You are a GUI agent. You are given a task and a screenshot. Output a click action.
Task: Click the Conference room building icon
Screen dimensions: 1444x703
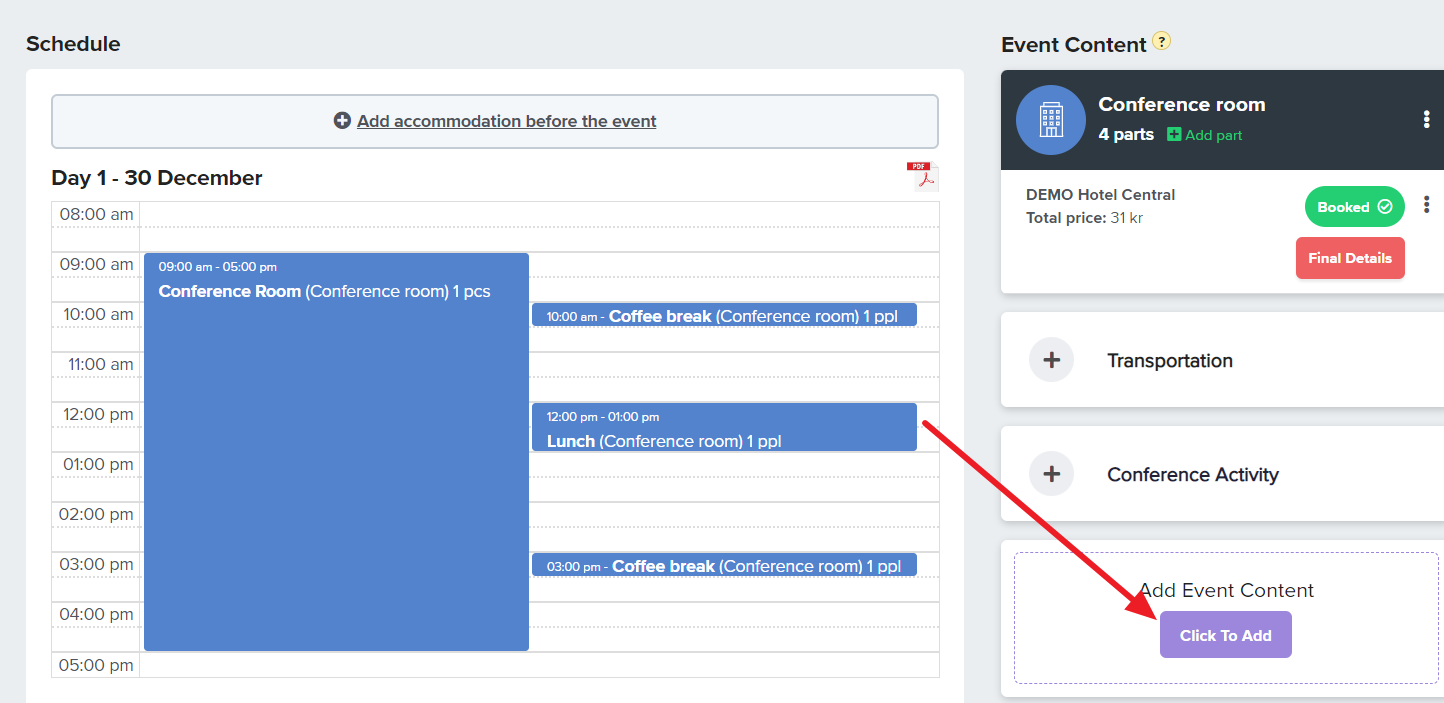pos(1051,120)
